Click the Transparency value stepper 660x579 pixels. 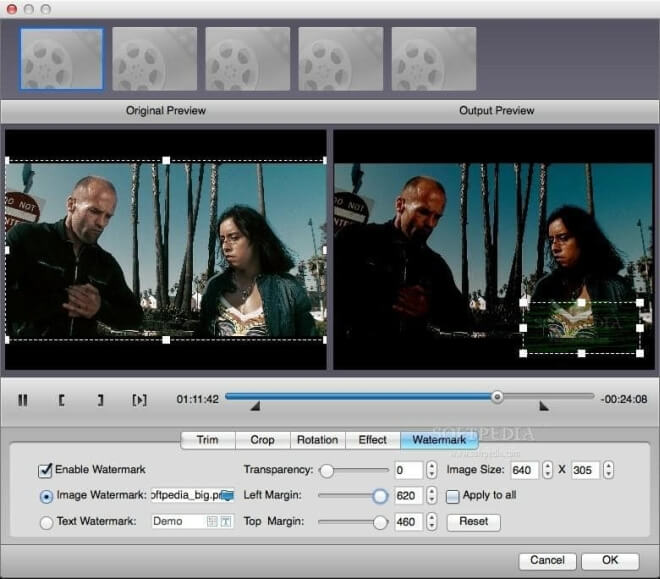coord(431,470)
